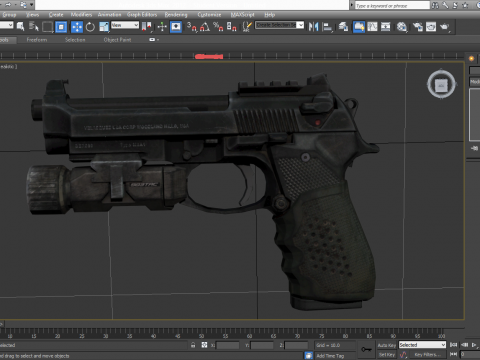Toggle the Angle Snap button

[x=205, y=27]
